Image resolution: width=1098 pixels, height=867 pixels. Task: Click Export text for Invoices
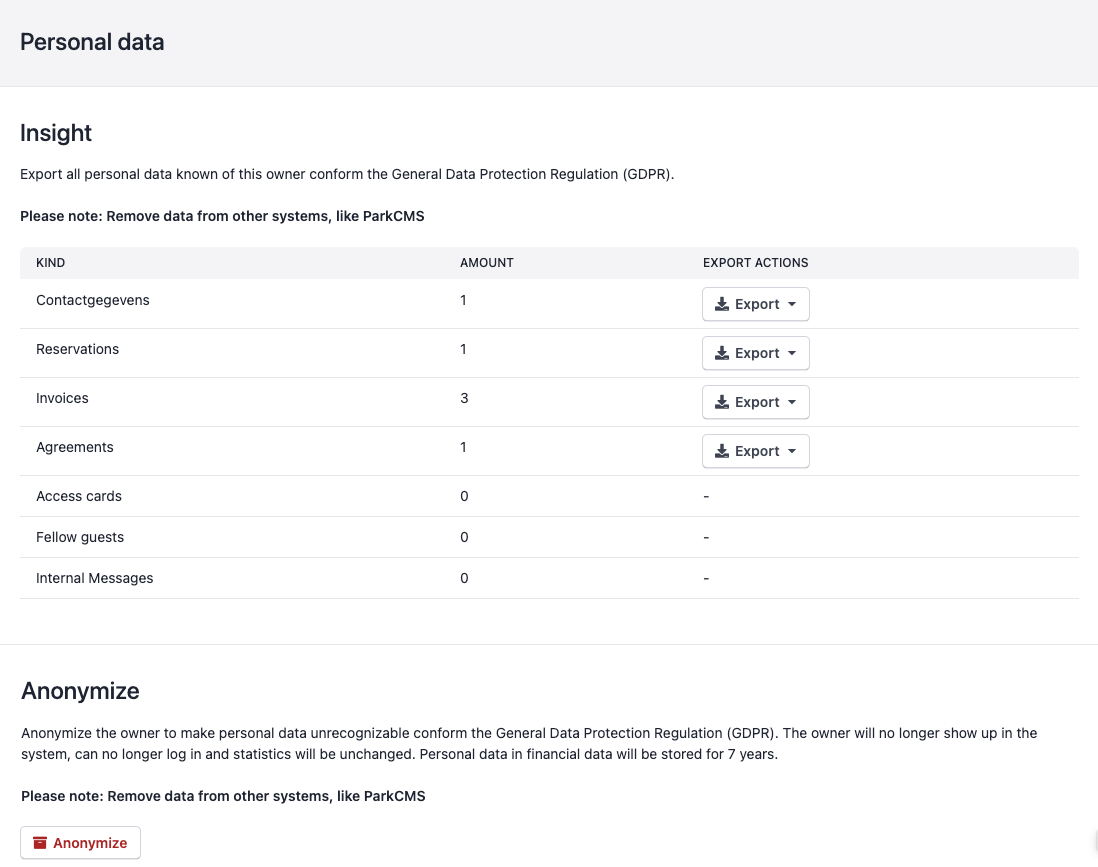(x=757, y=402)
